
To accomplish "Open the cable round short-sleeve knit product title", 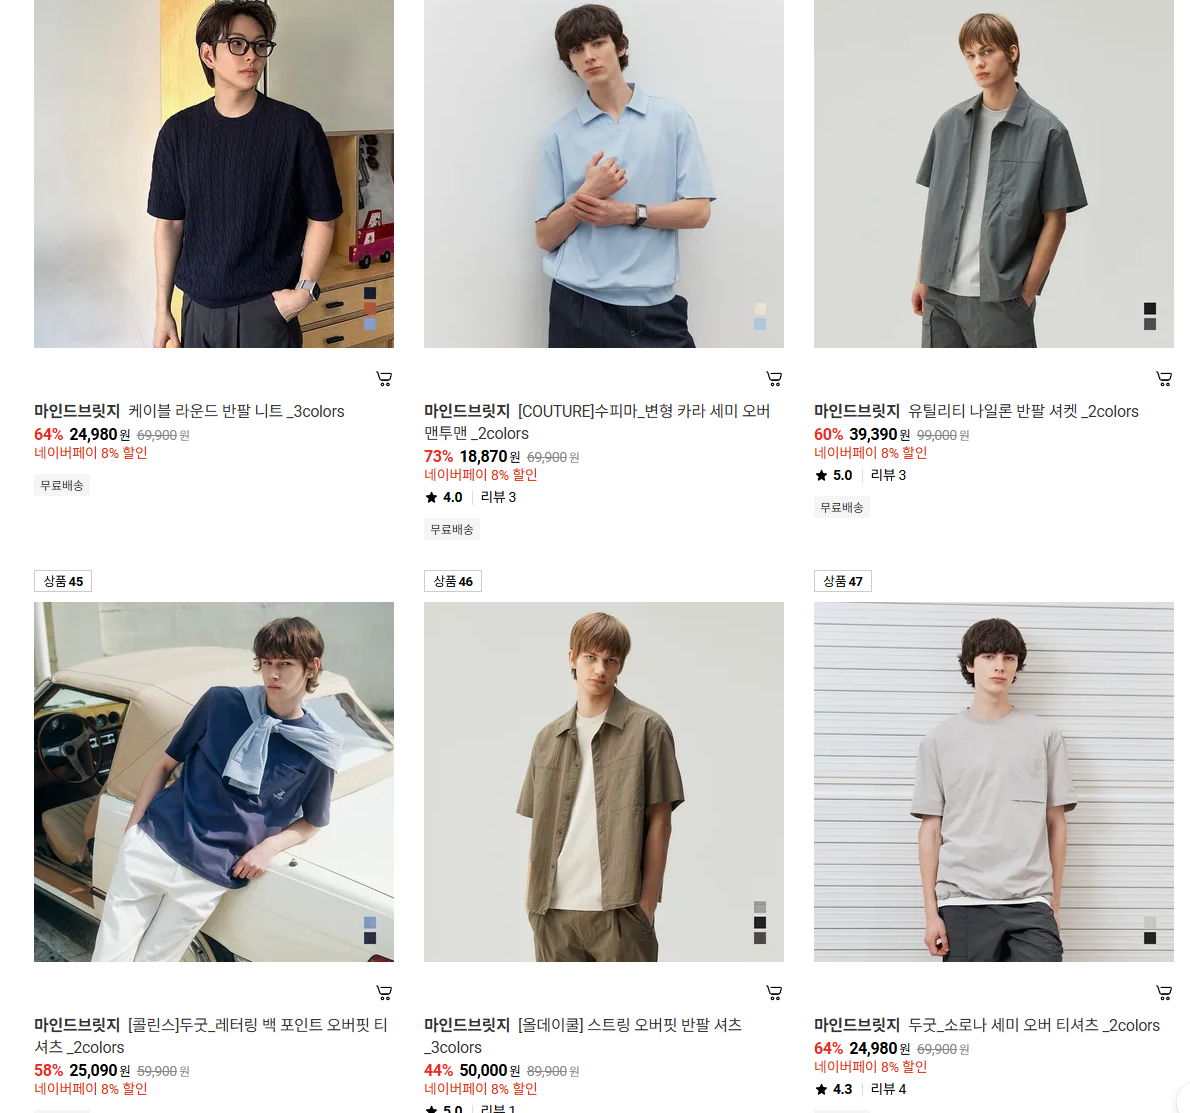I will [x=236, y=411].
